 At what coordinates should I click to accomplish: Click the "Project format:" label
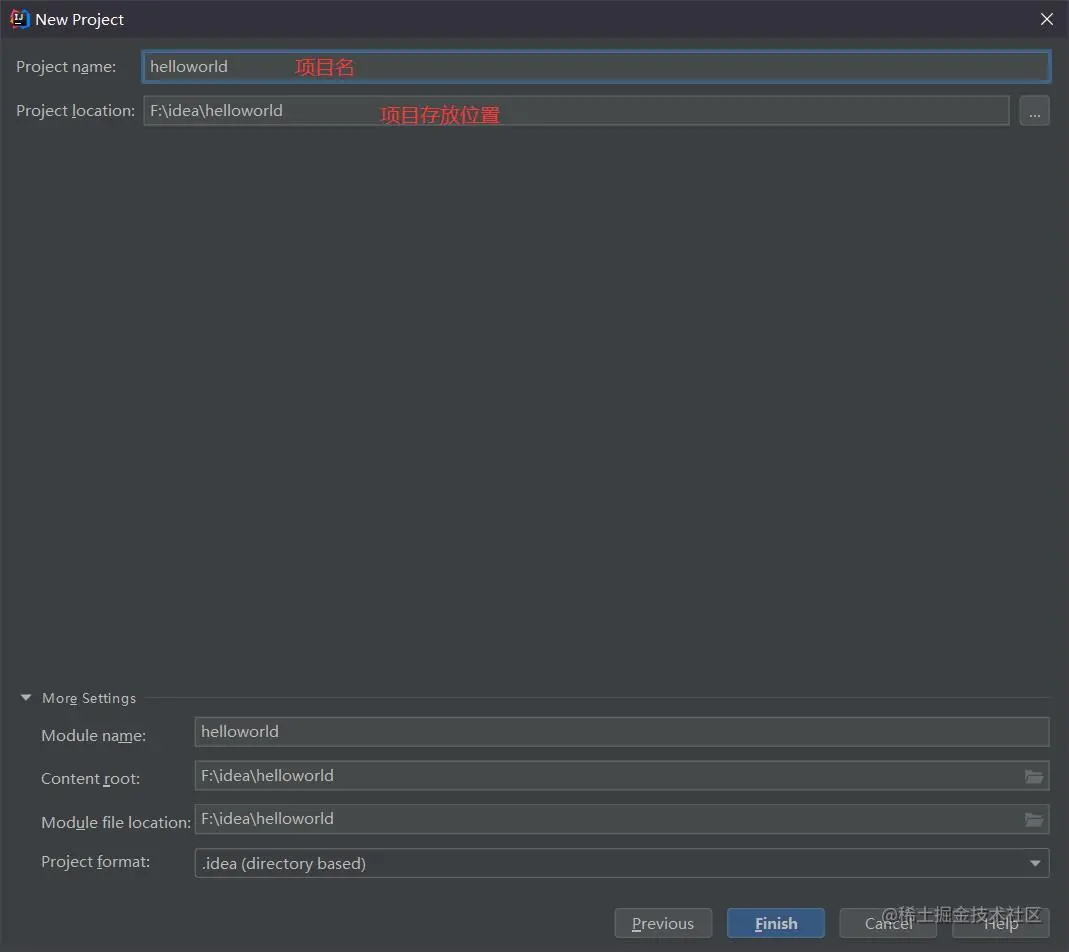point(95,861)
